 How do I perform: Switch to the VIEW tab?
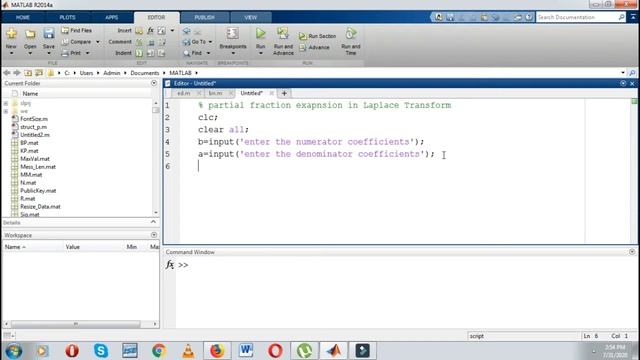tap(251, 18)
